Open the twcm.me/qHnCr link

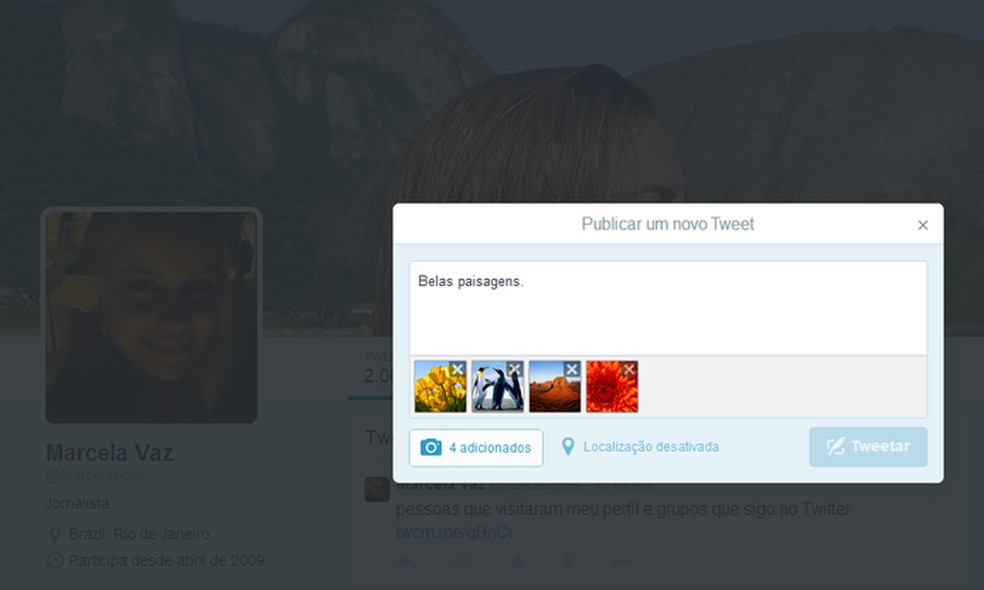pyautogui.click(x=454, y=532)
